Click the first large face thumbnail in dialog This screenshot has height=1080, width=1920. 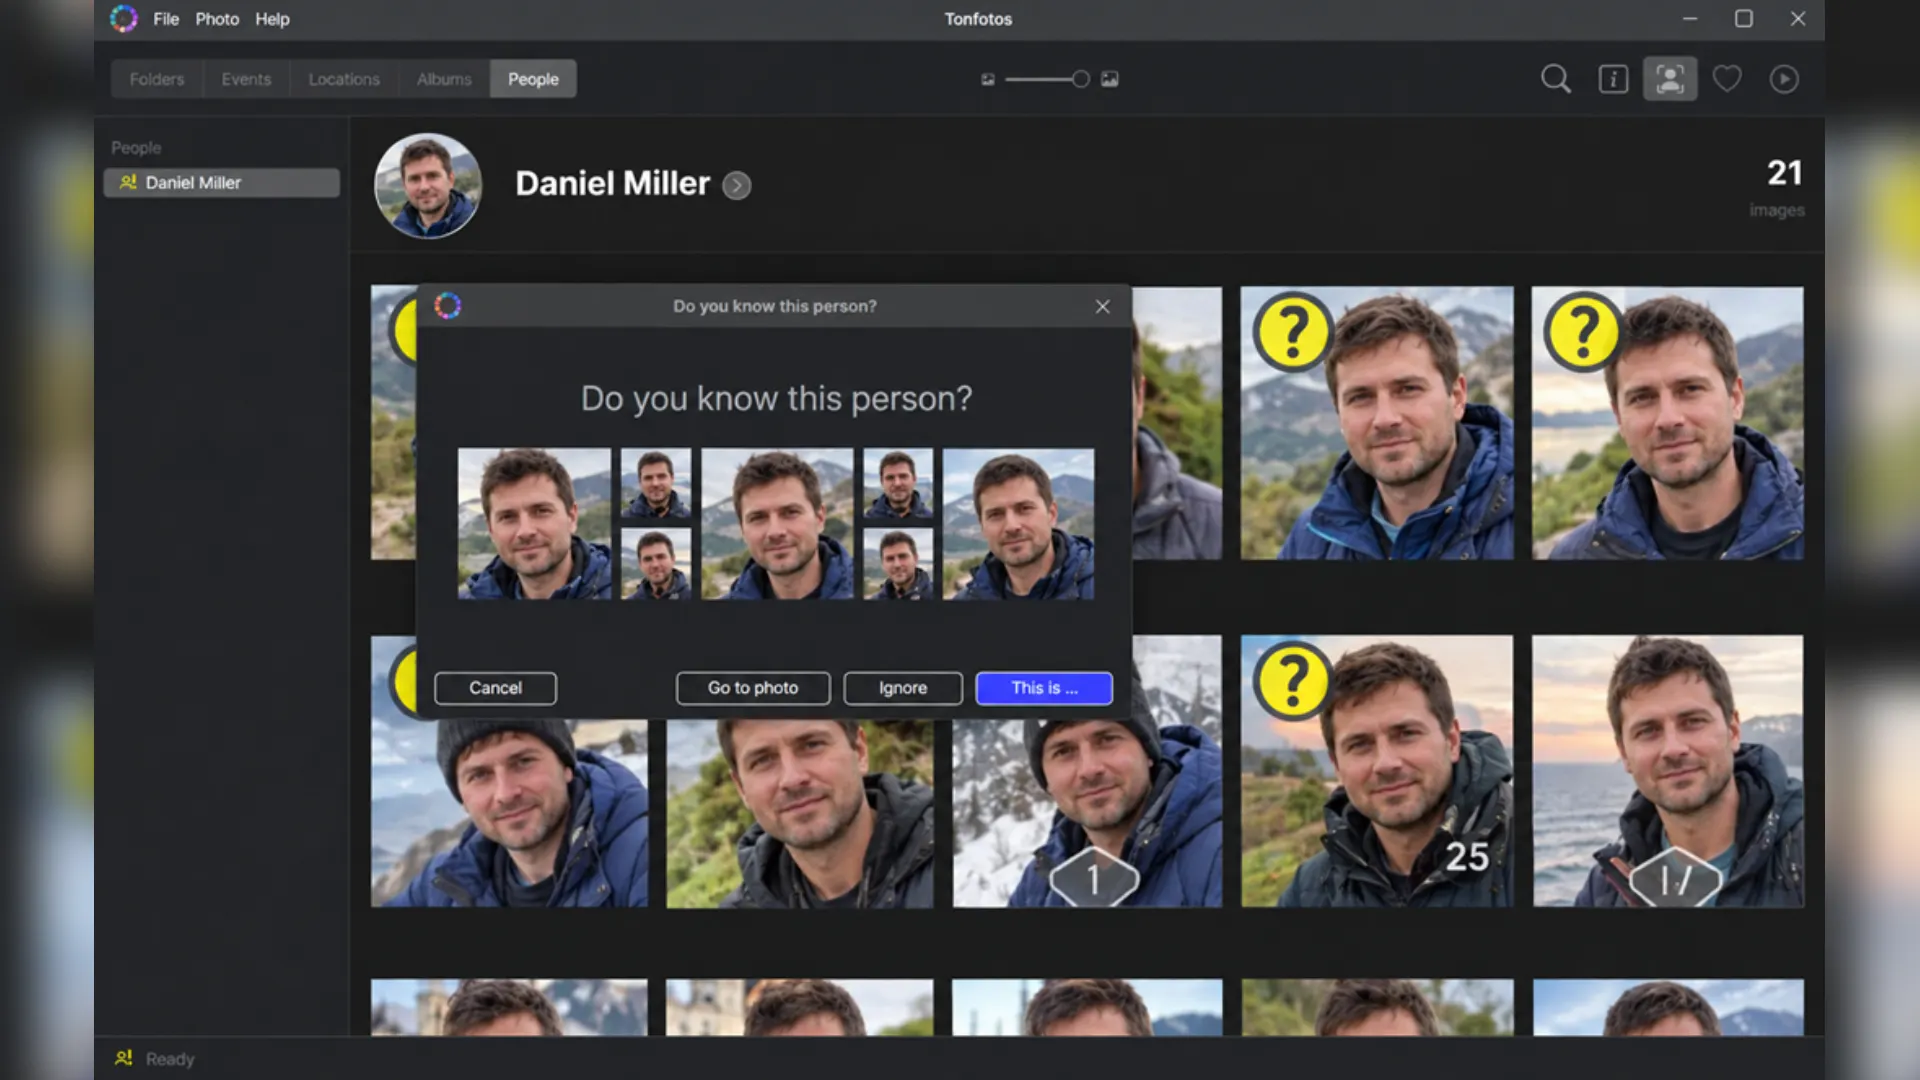534,524
